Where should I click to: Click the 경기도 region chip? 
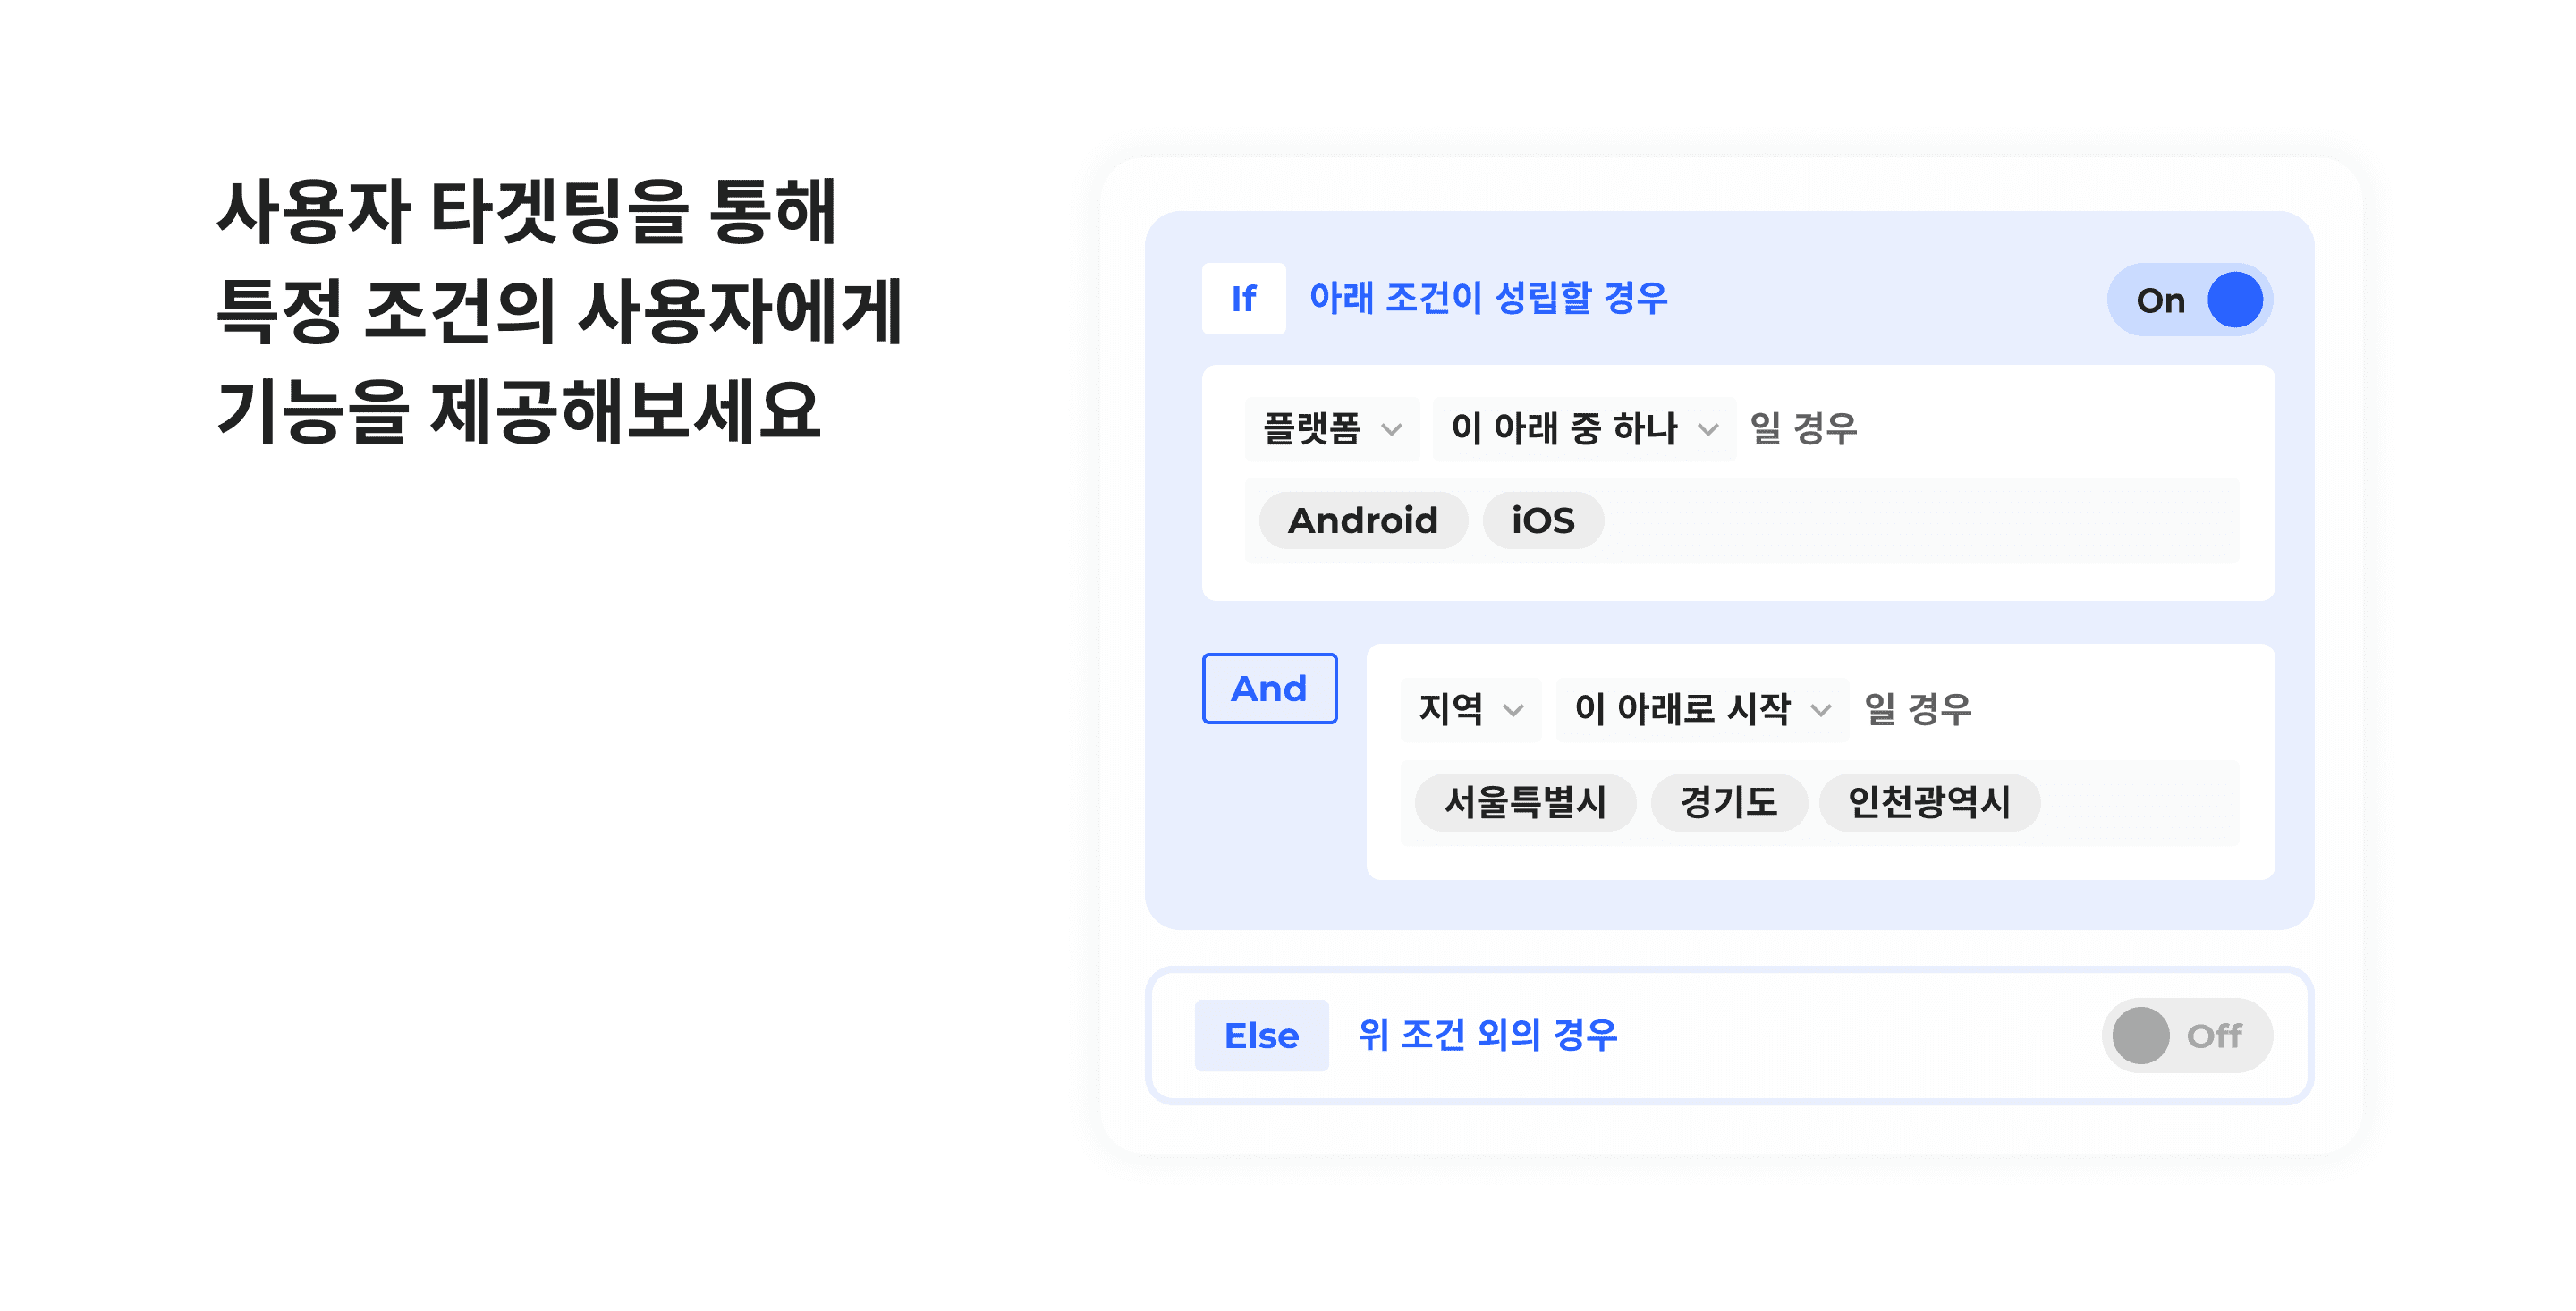pos(1728,802)
